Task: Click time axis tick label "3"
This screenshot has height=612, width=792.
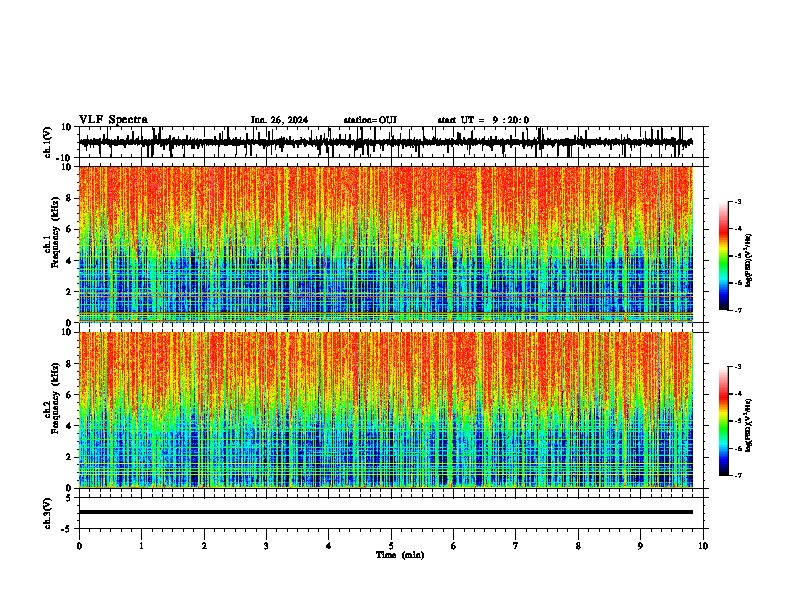Action: [x=266, y=546]
